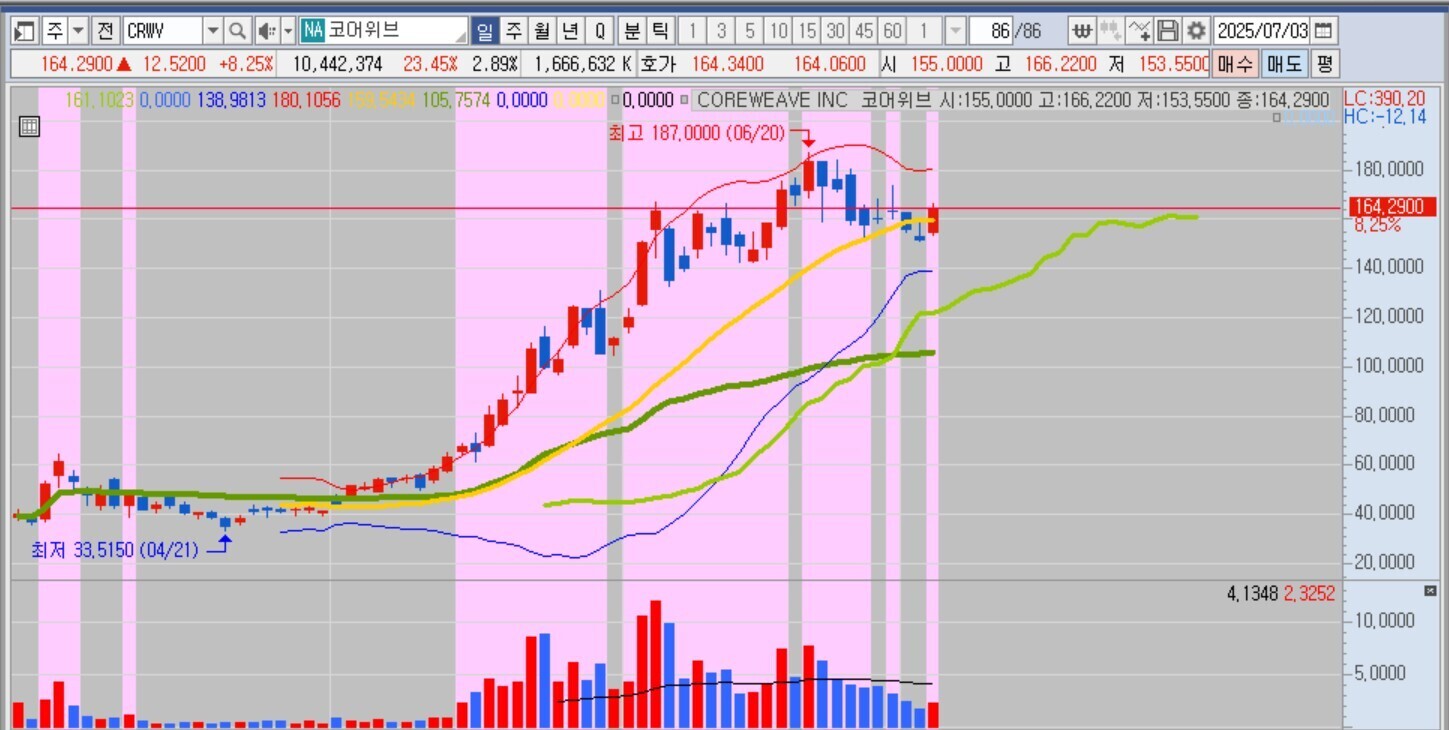Viewport: 1449px width, 730px height.
Task: Toggle the daily 일 period button
Action: [x=485, y=31]
